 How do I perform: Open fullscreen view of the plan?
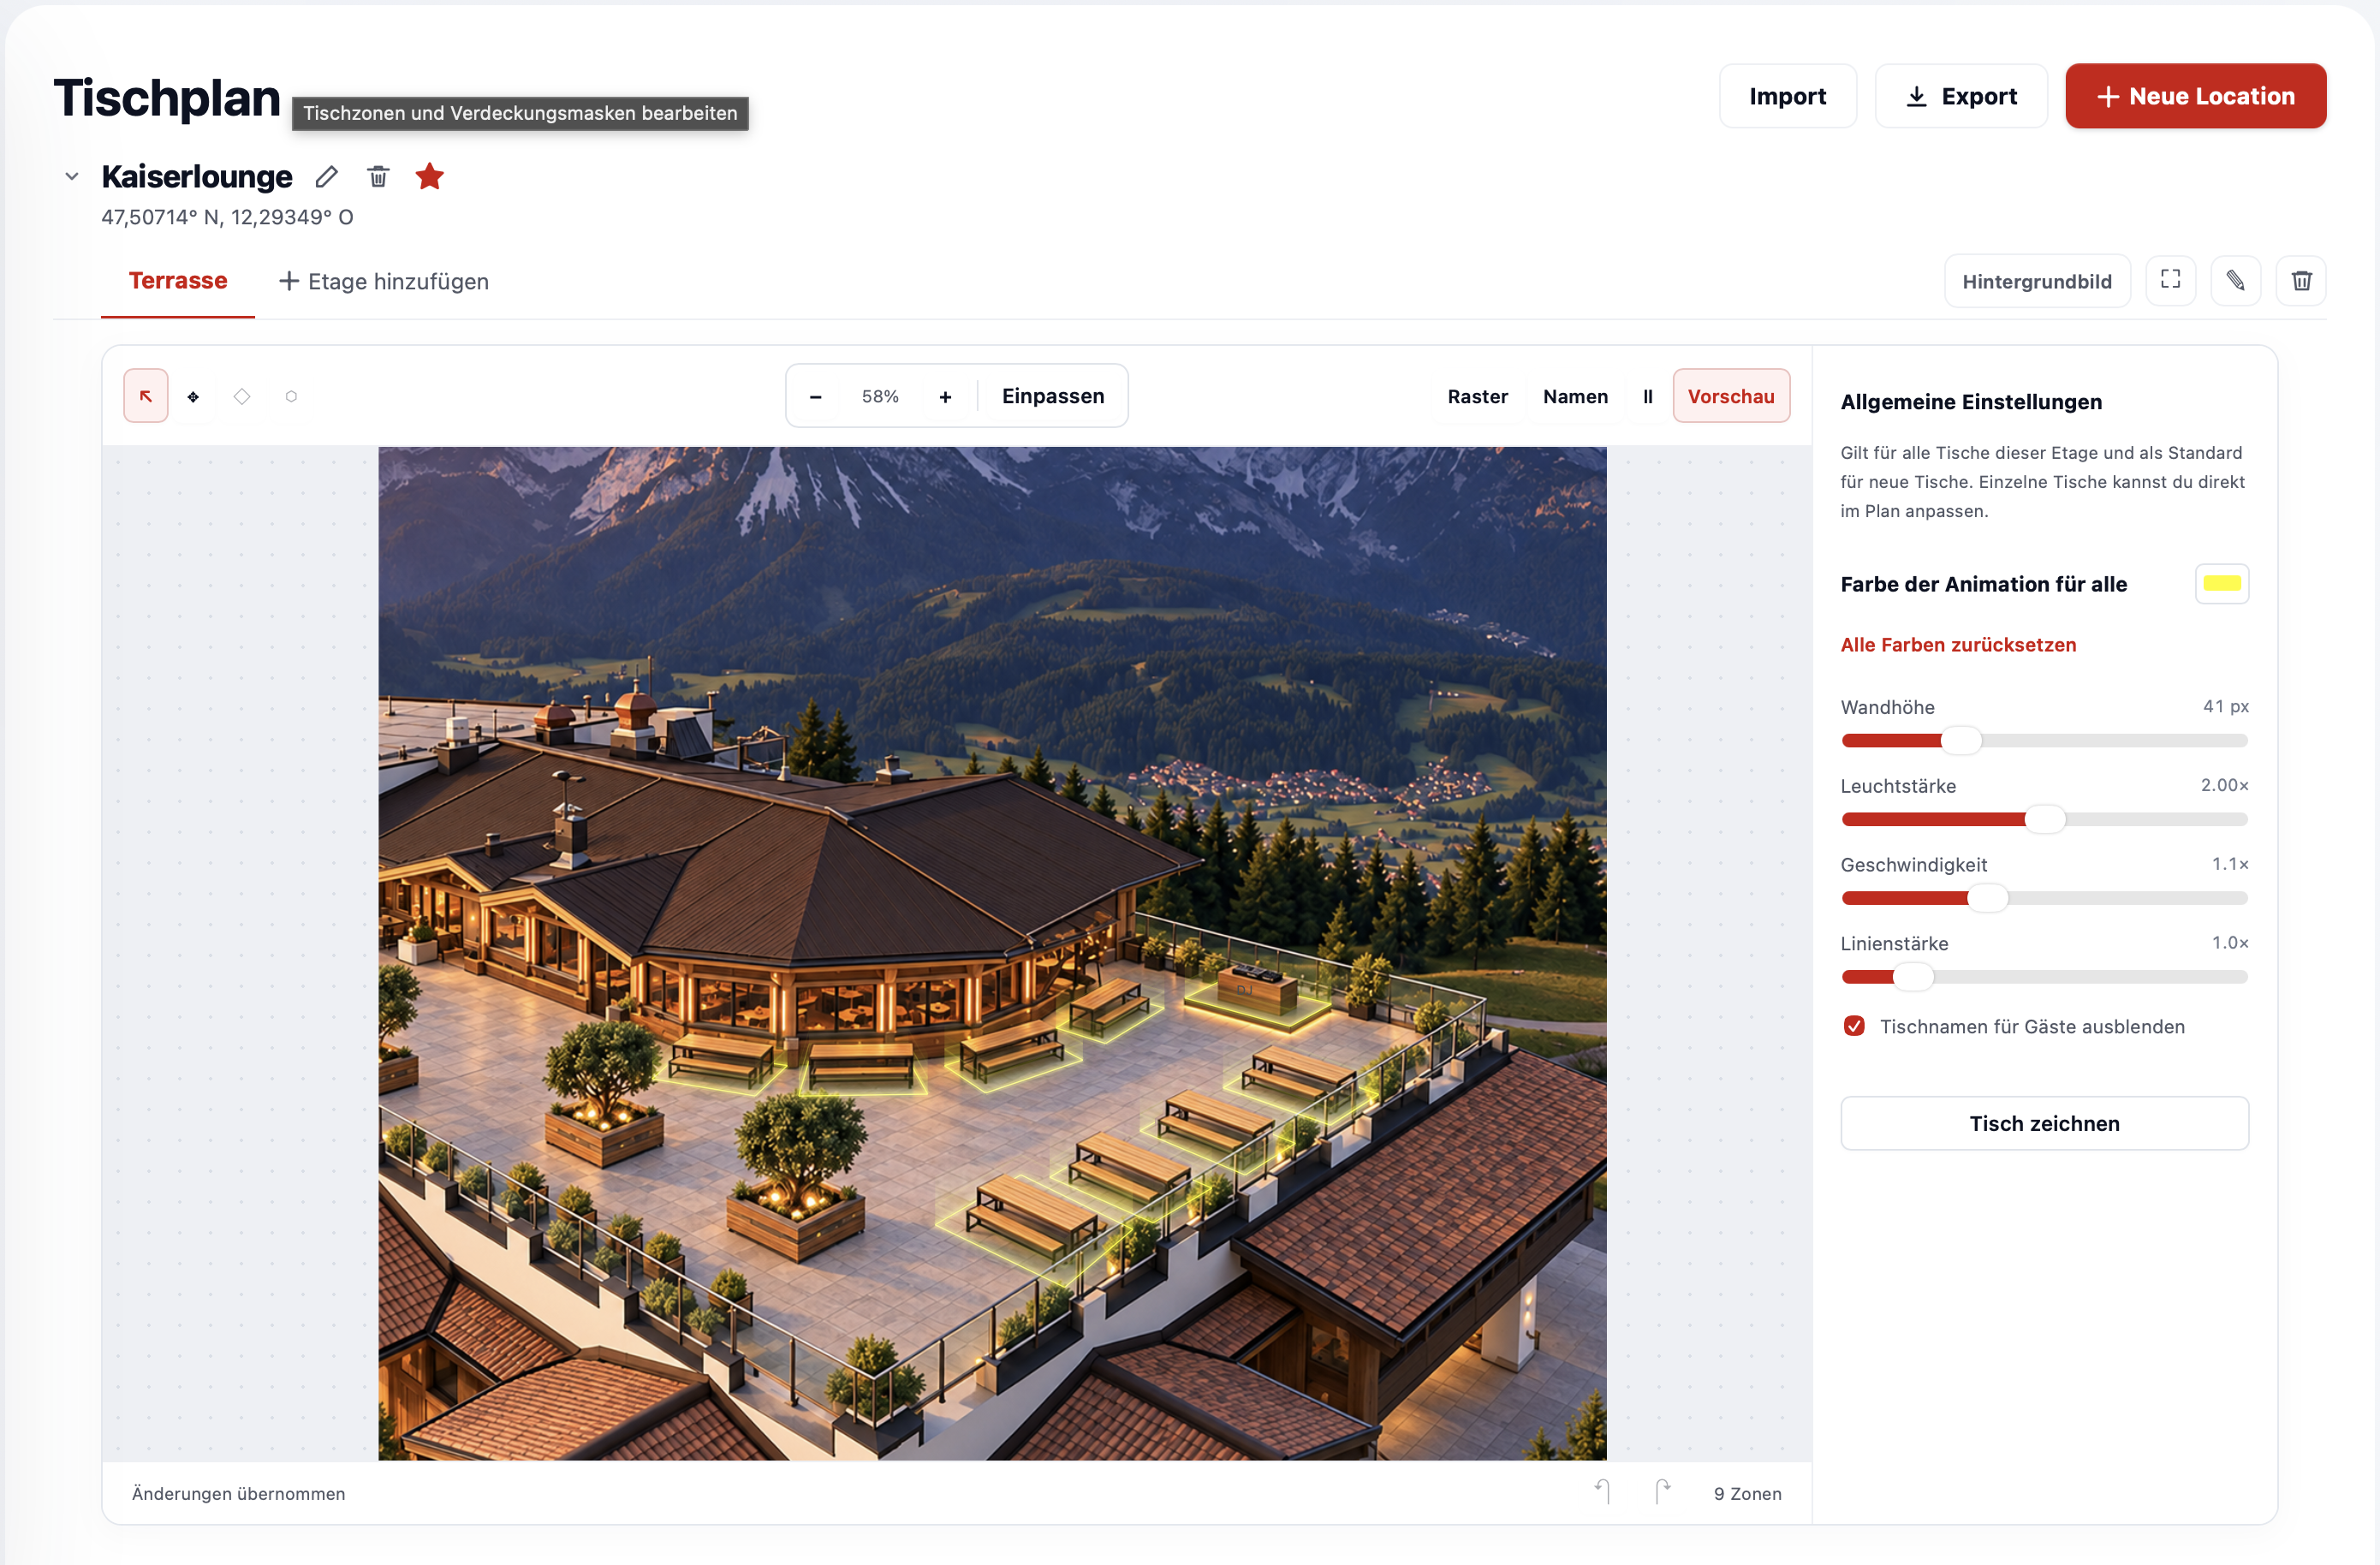pos(2171,280)
